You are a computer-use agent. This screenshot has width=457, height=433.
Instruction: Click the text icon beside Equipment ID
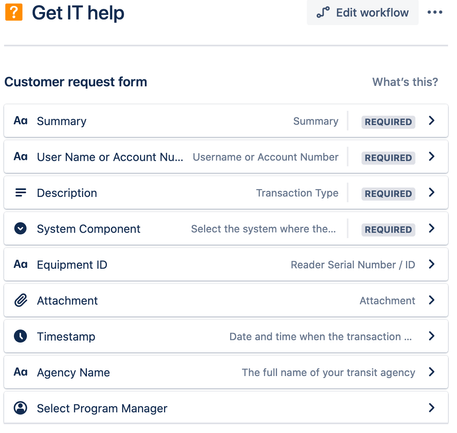coord(20,264)
